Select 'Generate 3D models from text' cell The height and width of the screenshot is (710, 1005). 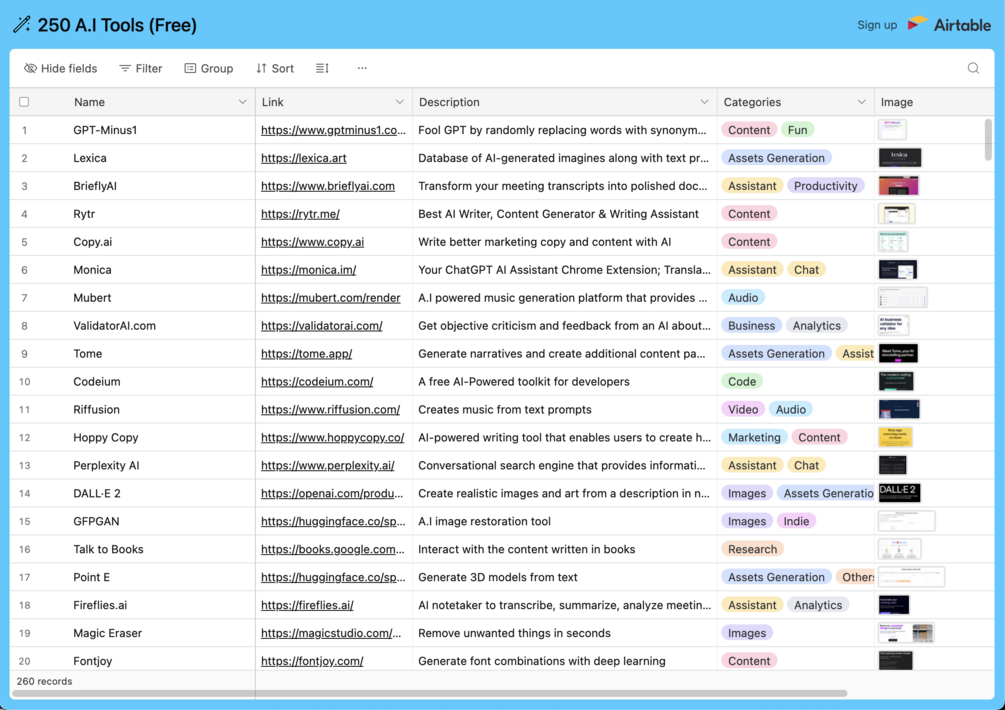565,577
